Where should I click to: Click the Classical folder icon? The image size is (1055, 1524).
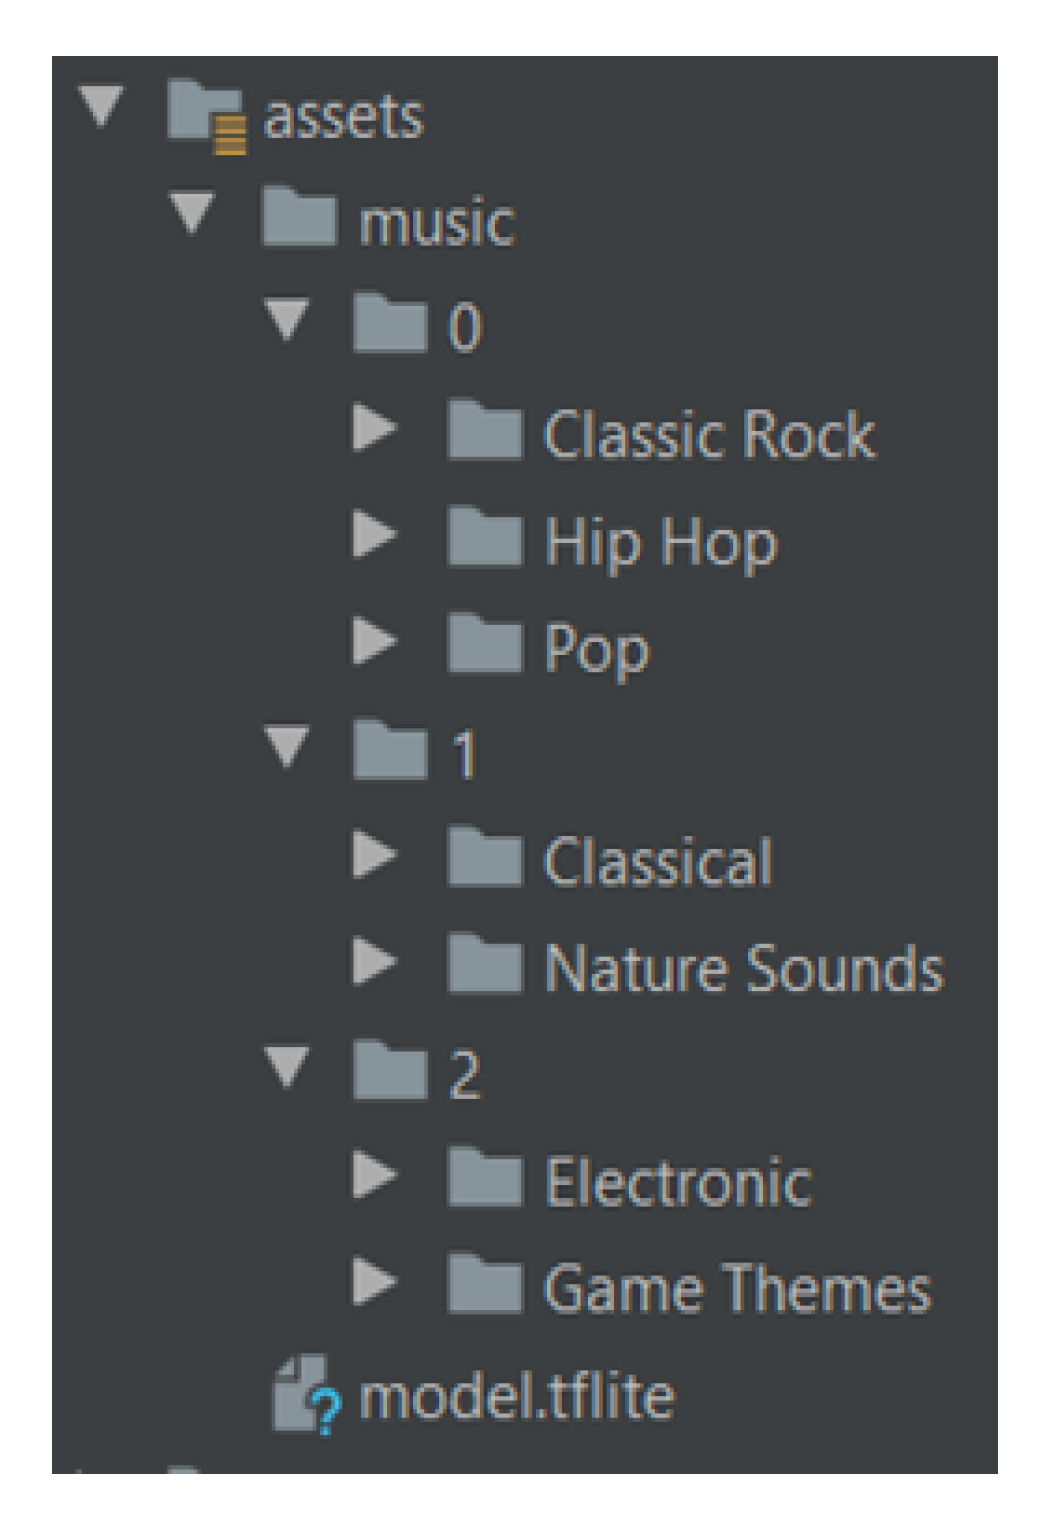(485, 859)
